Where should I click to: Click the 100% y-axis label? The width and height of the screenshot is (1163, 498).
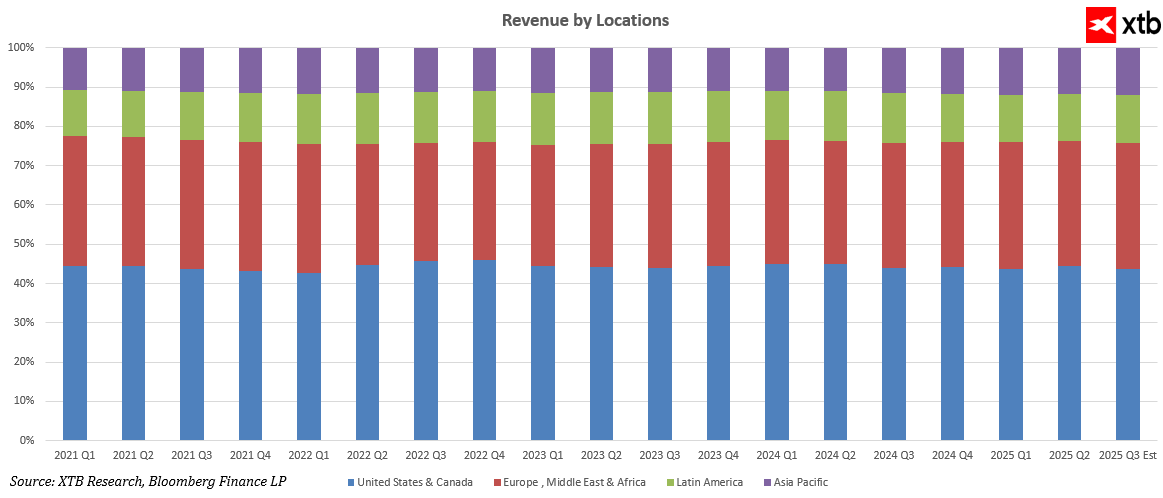tap(21, 48)
